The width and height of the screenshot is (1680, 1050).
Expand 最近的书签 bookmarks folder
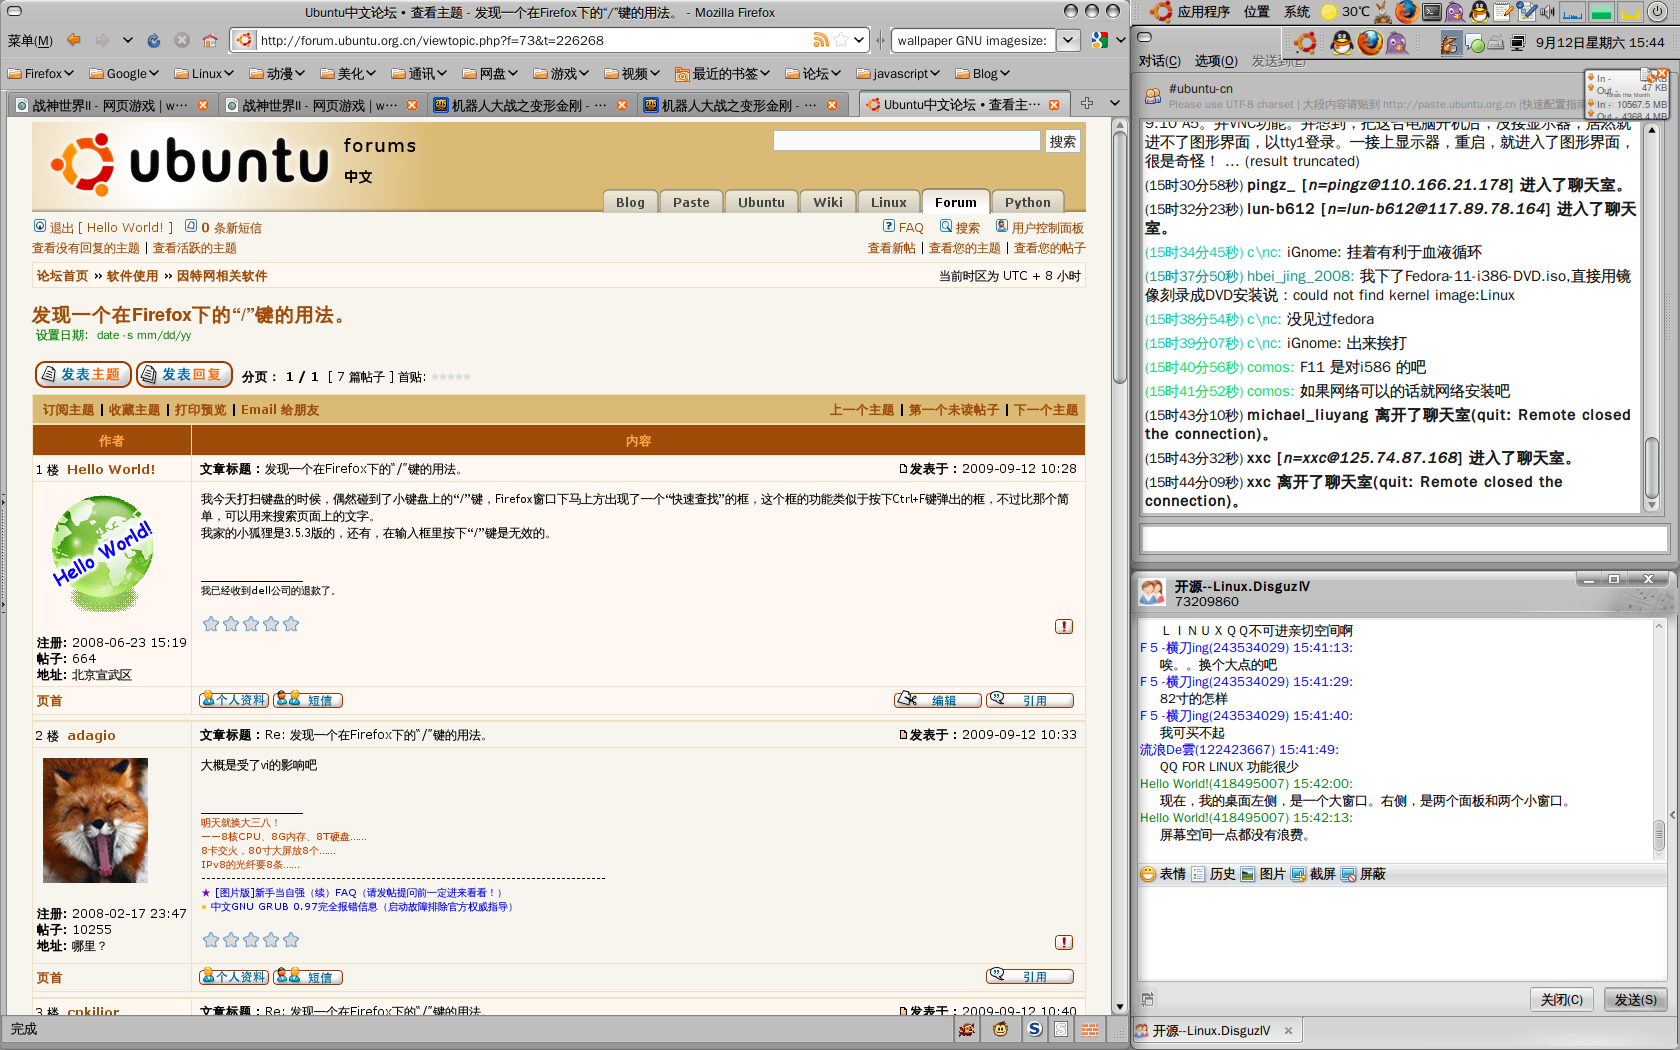coord(722,74)
